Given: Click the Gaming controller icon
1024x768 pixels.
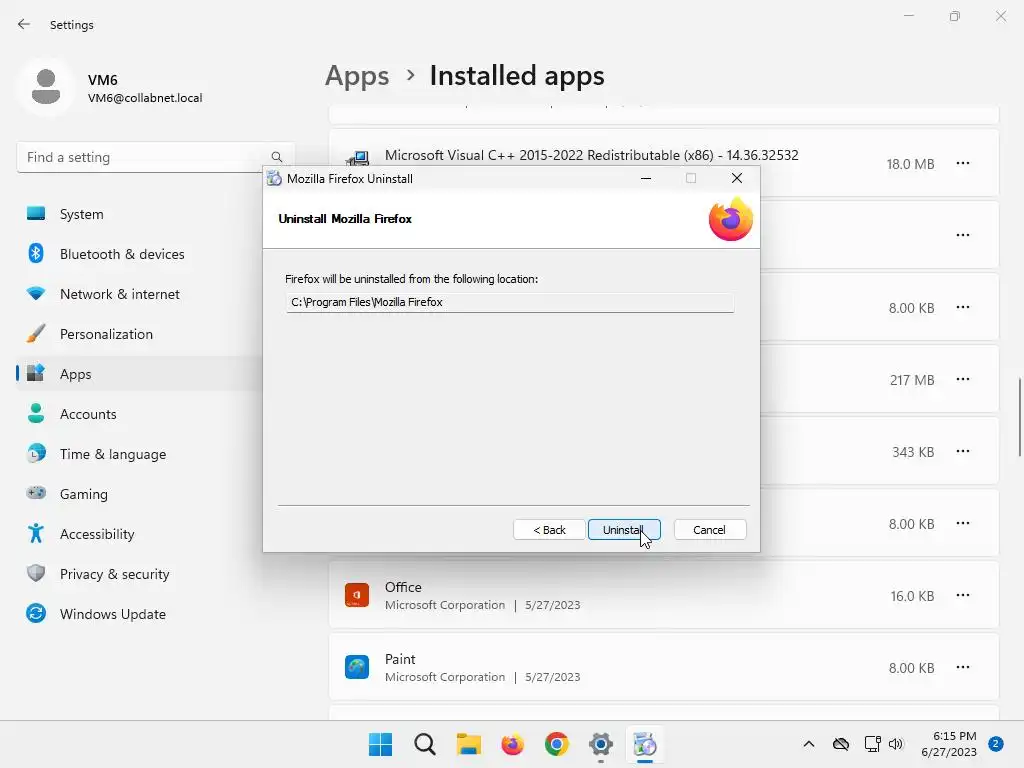Looking at the screenshot, I should (36, 492).
